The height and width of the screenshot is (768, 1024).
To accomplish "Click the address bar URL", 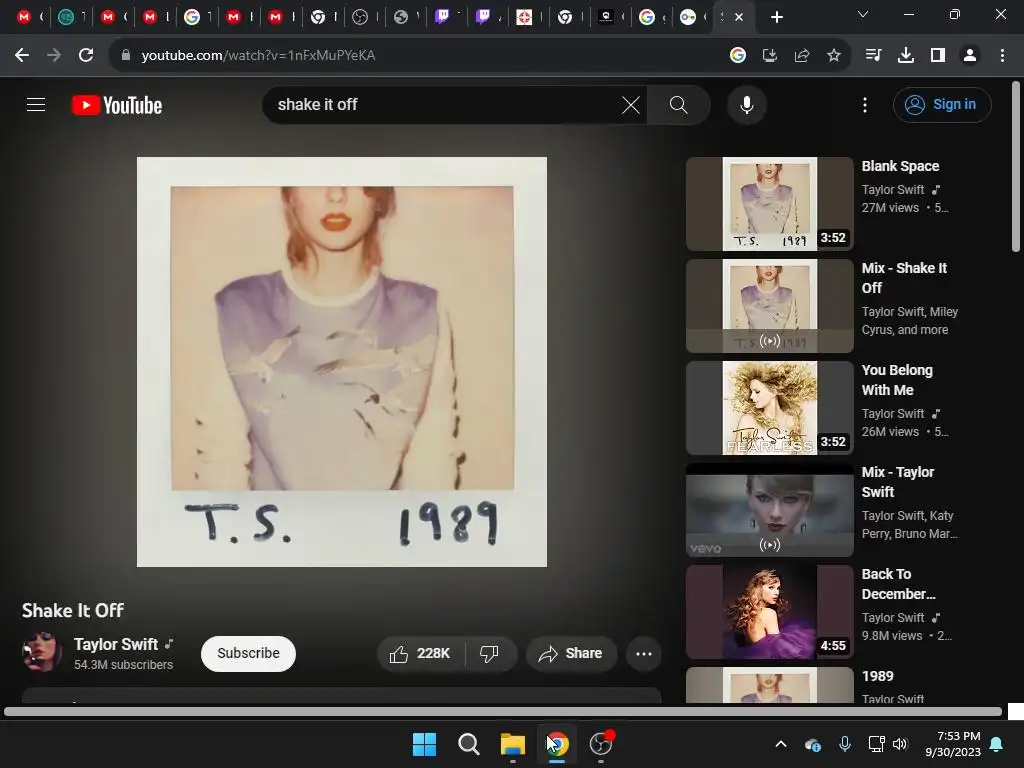I will point(259,56).
